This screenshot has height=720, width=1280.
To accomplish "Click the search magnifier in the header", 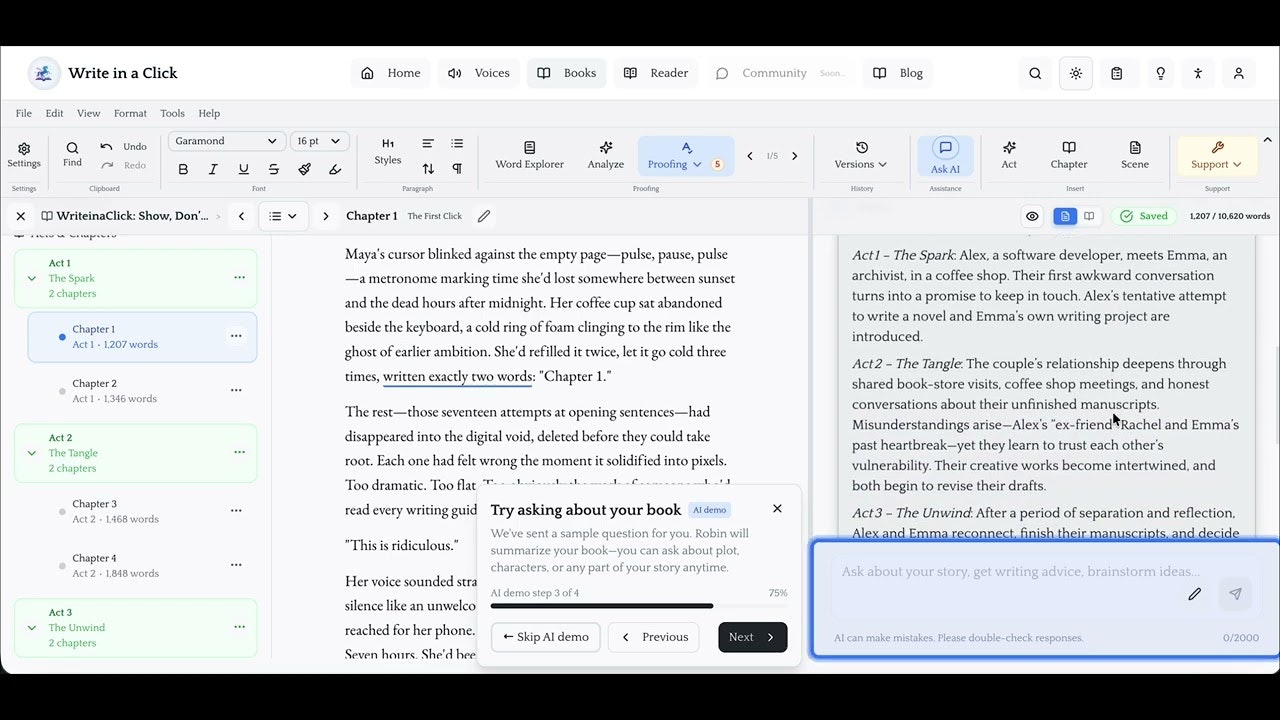I will [1035, 73].
